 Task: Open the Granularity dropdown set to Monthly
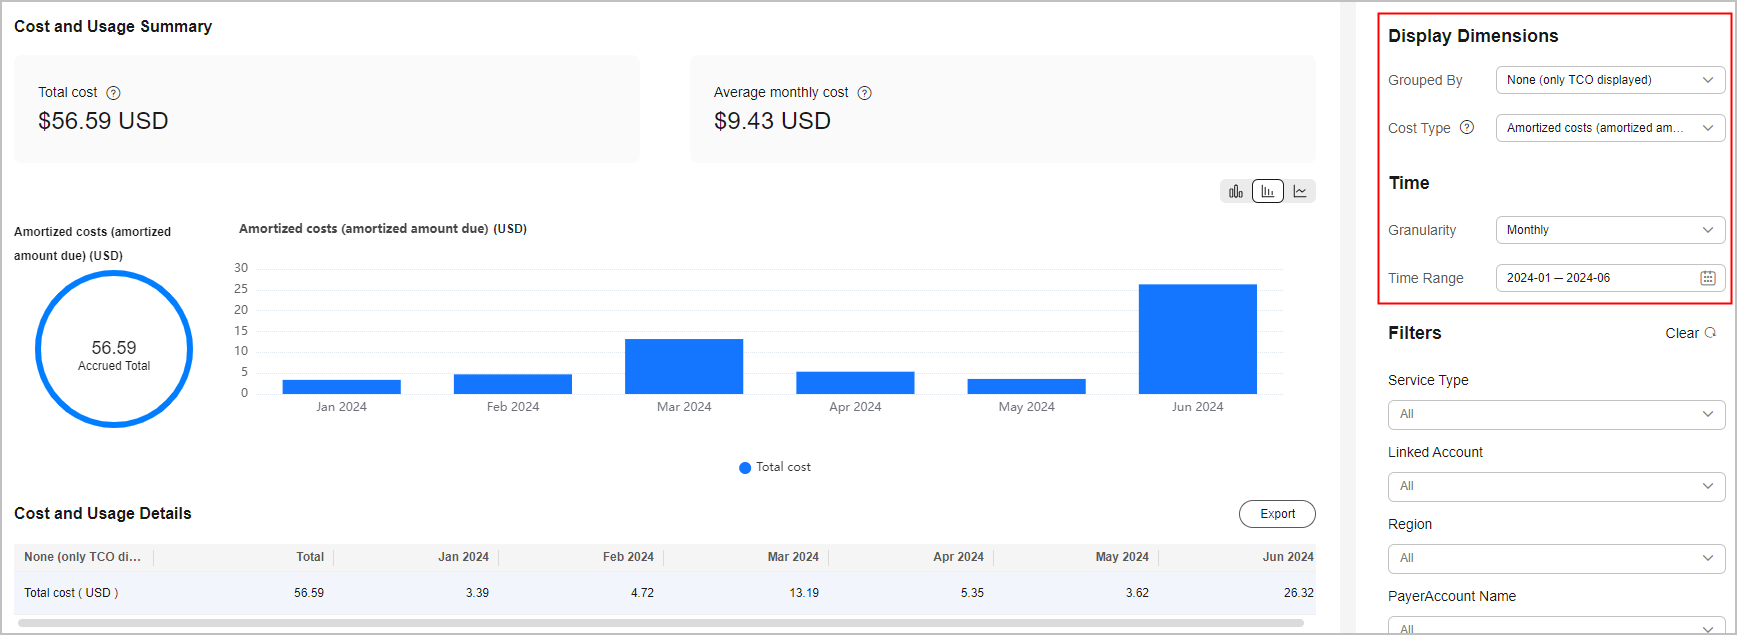click(1610, 230)
